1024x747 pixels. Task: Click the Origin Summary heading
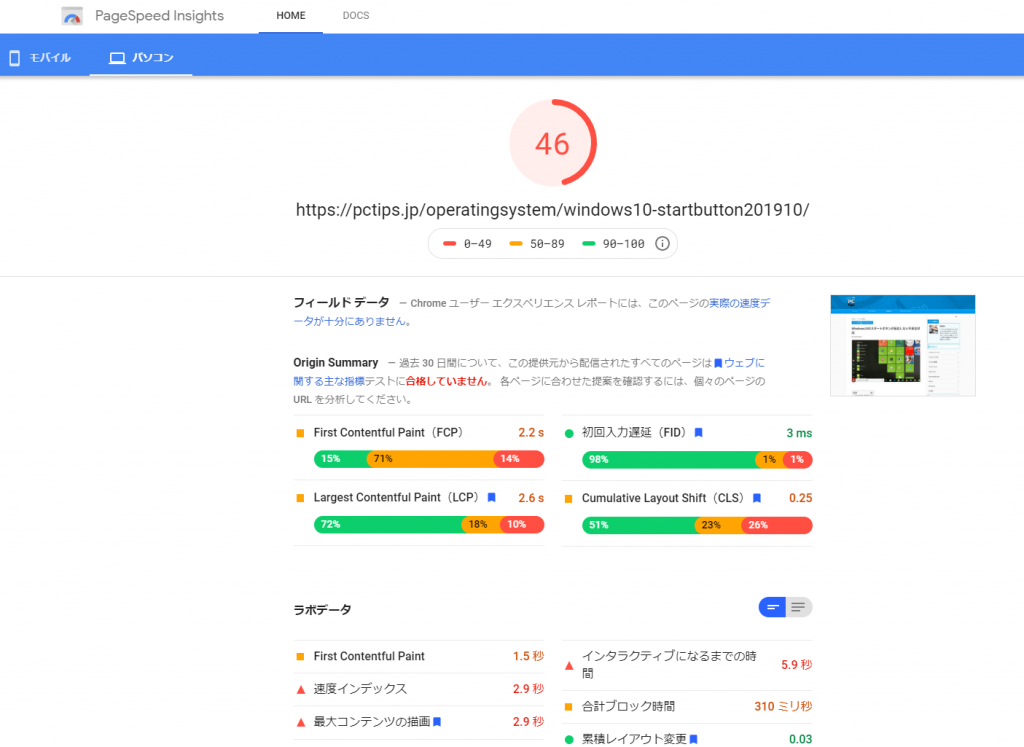336,362
